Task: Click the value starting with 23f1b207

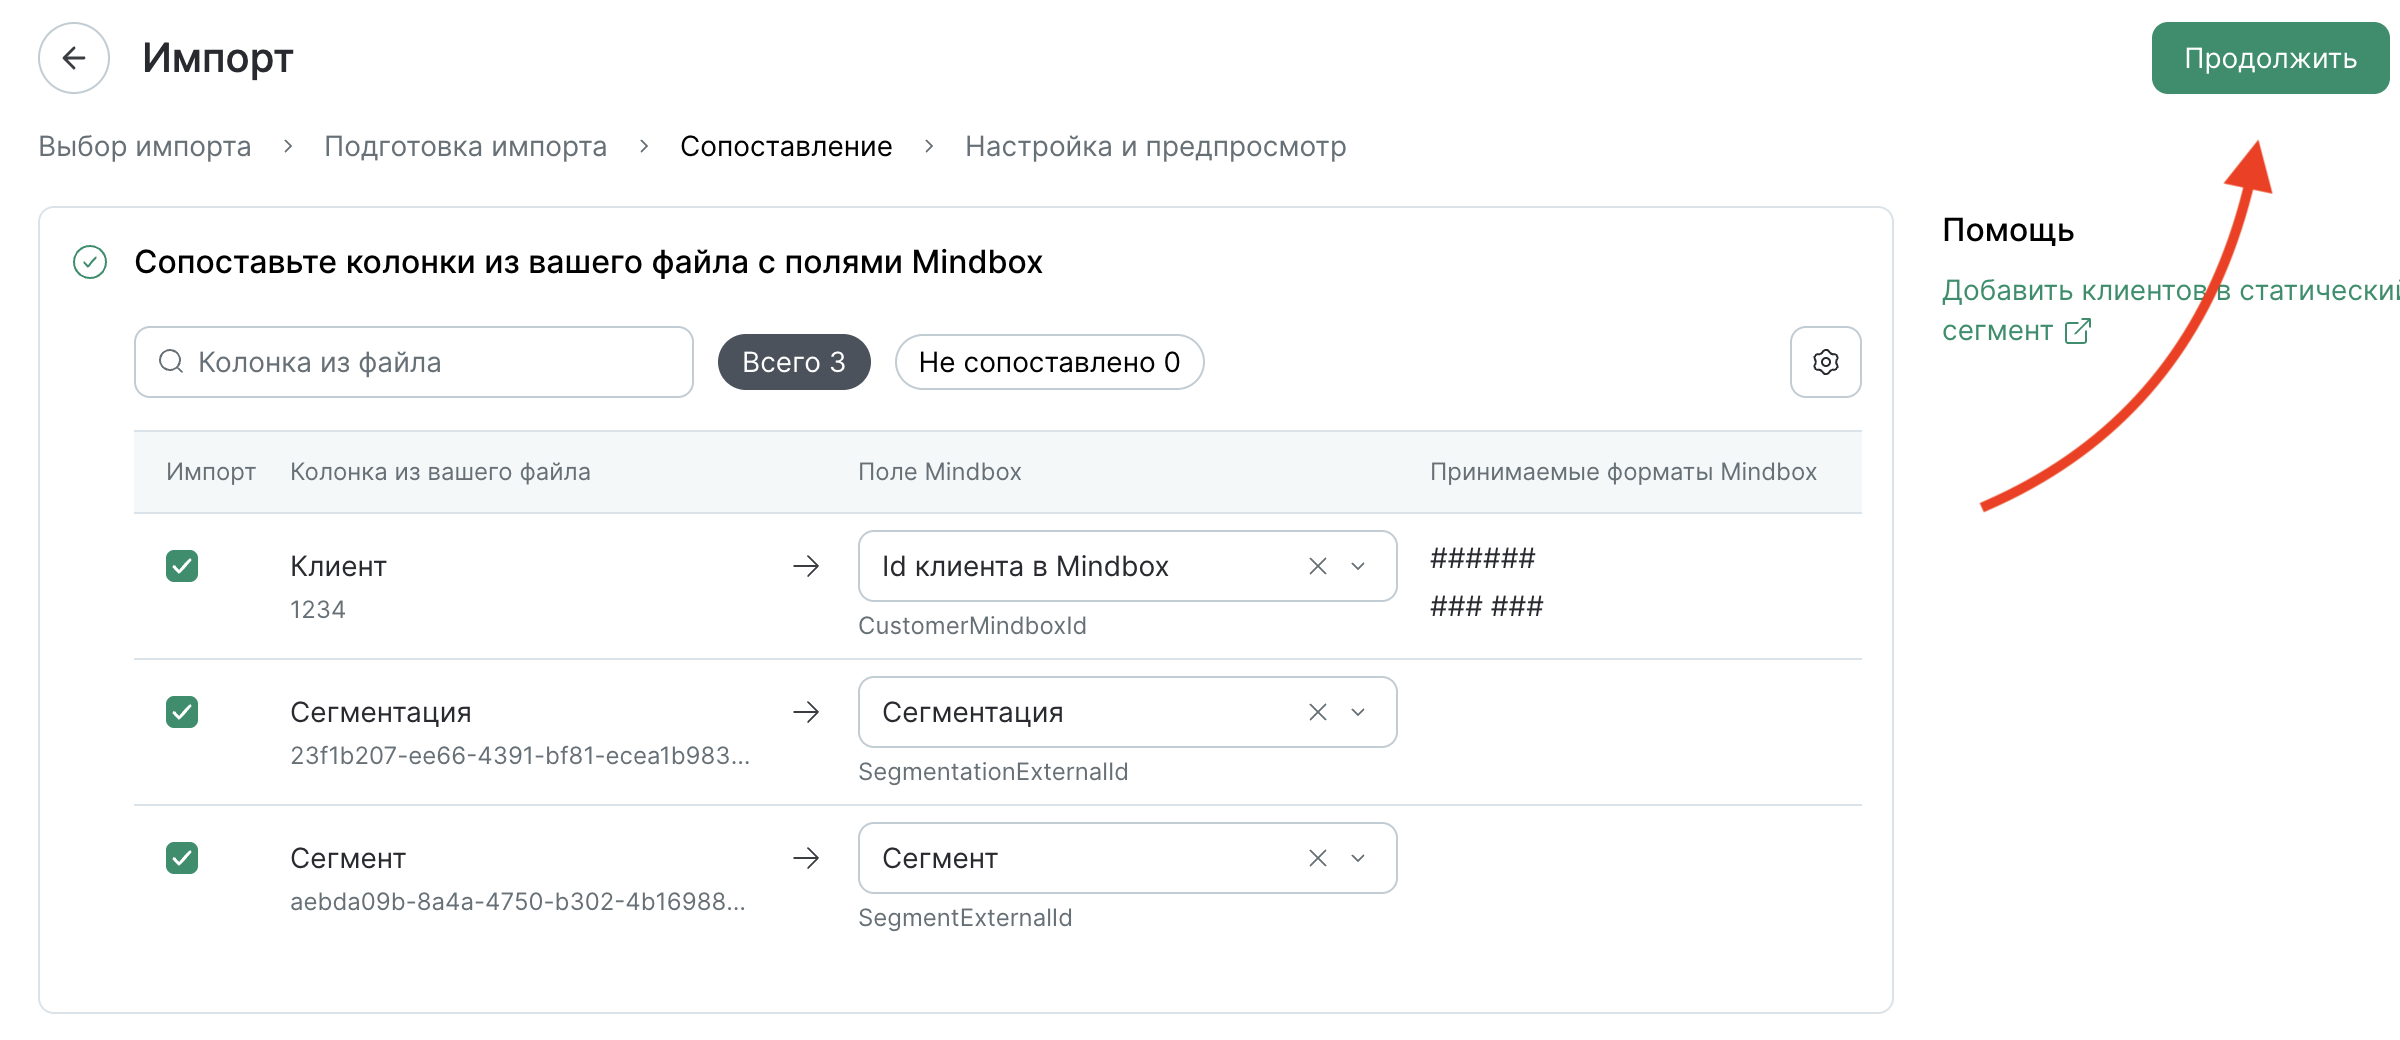Action: (x=520, y=755)
